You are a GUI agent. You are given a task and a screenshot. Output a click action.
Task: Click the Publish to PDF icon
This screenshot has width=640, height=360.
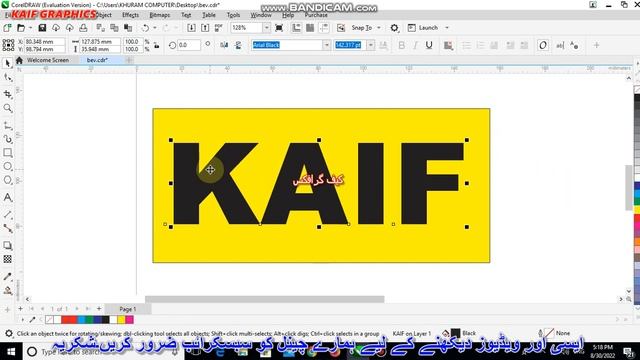pos(219,28)
